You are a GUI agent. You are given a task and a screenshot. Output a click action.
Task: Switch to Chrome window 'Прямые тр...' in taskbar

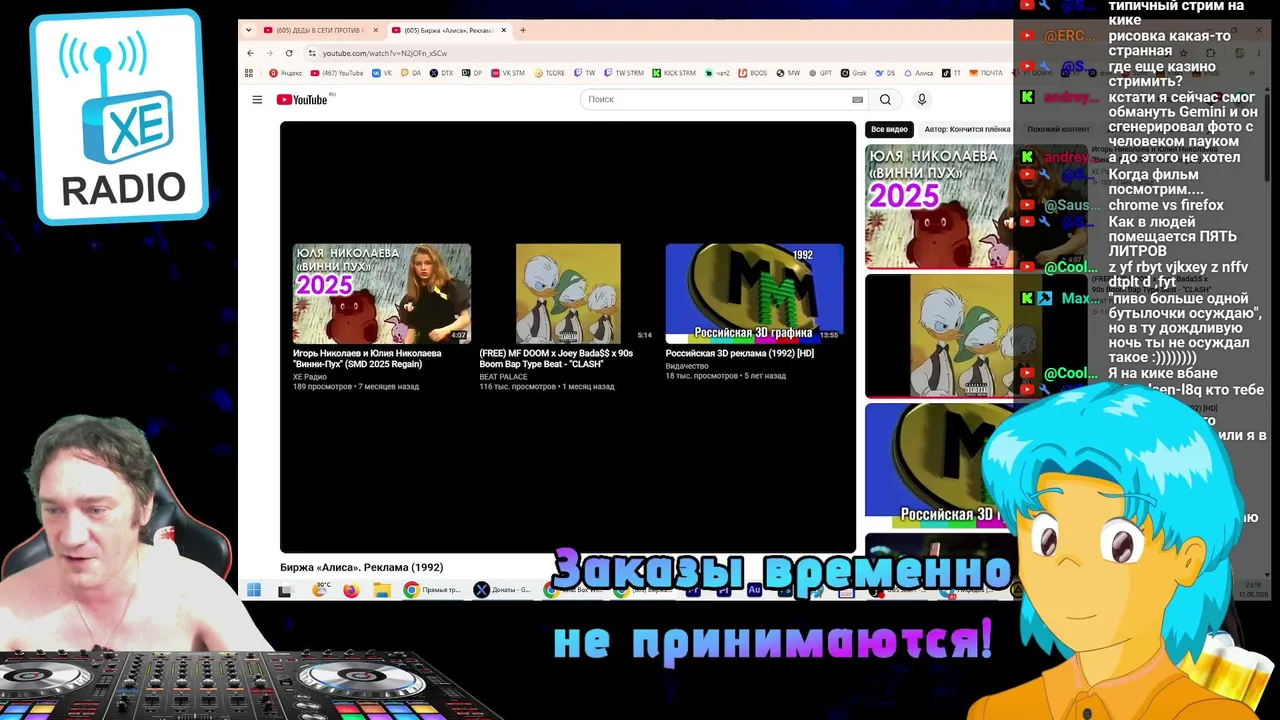tap(432, 590)
